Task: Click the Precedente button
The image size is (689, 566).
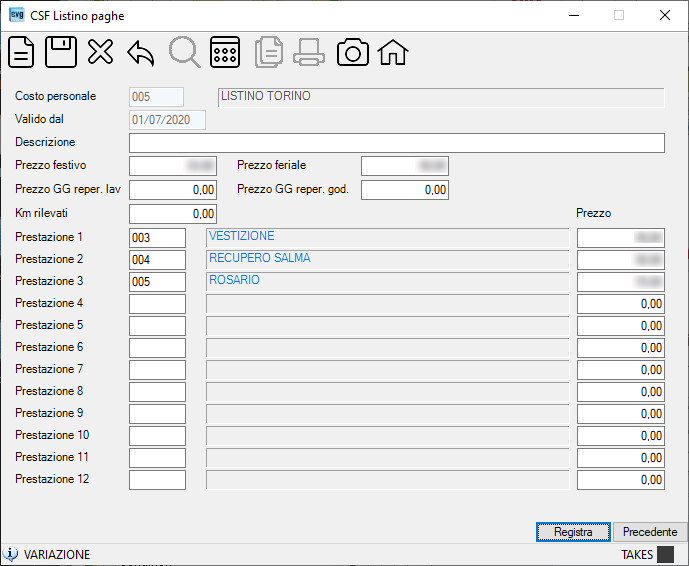Action: [x=650, y=532]
